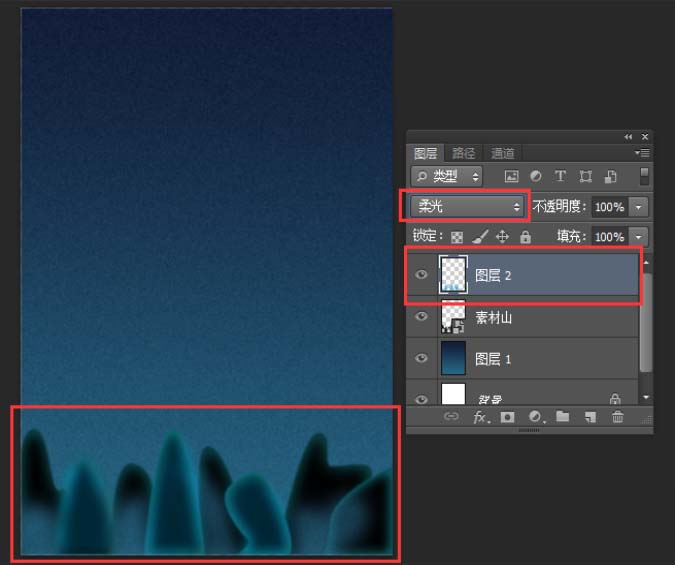The image size is (675, 565).
Task: Switch to the 路径 (Paths) tab
Action: pos(464,153)
